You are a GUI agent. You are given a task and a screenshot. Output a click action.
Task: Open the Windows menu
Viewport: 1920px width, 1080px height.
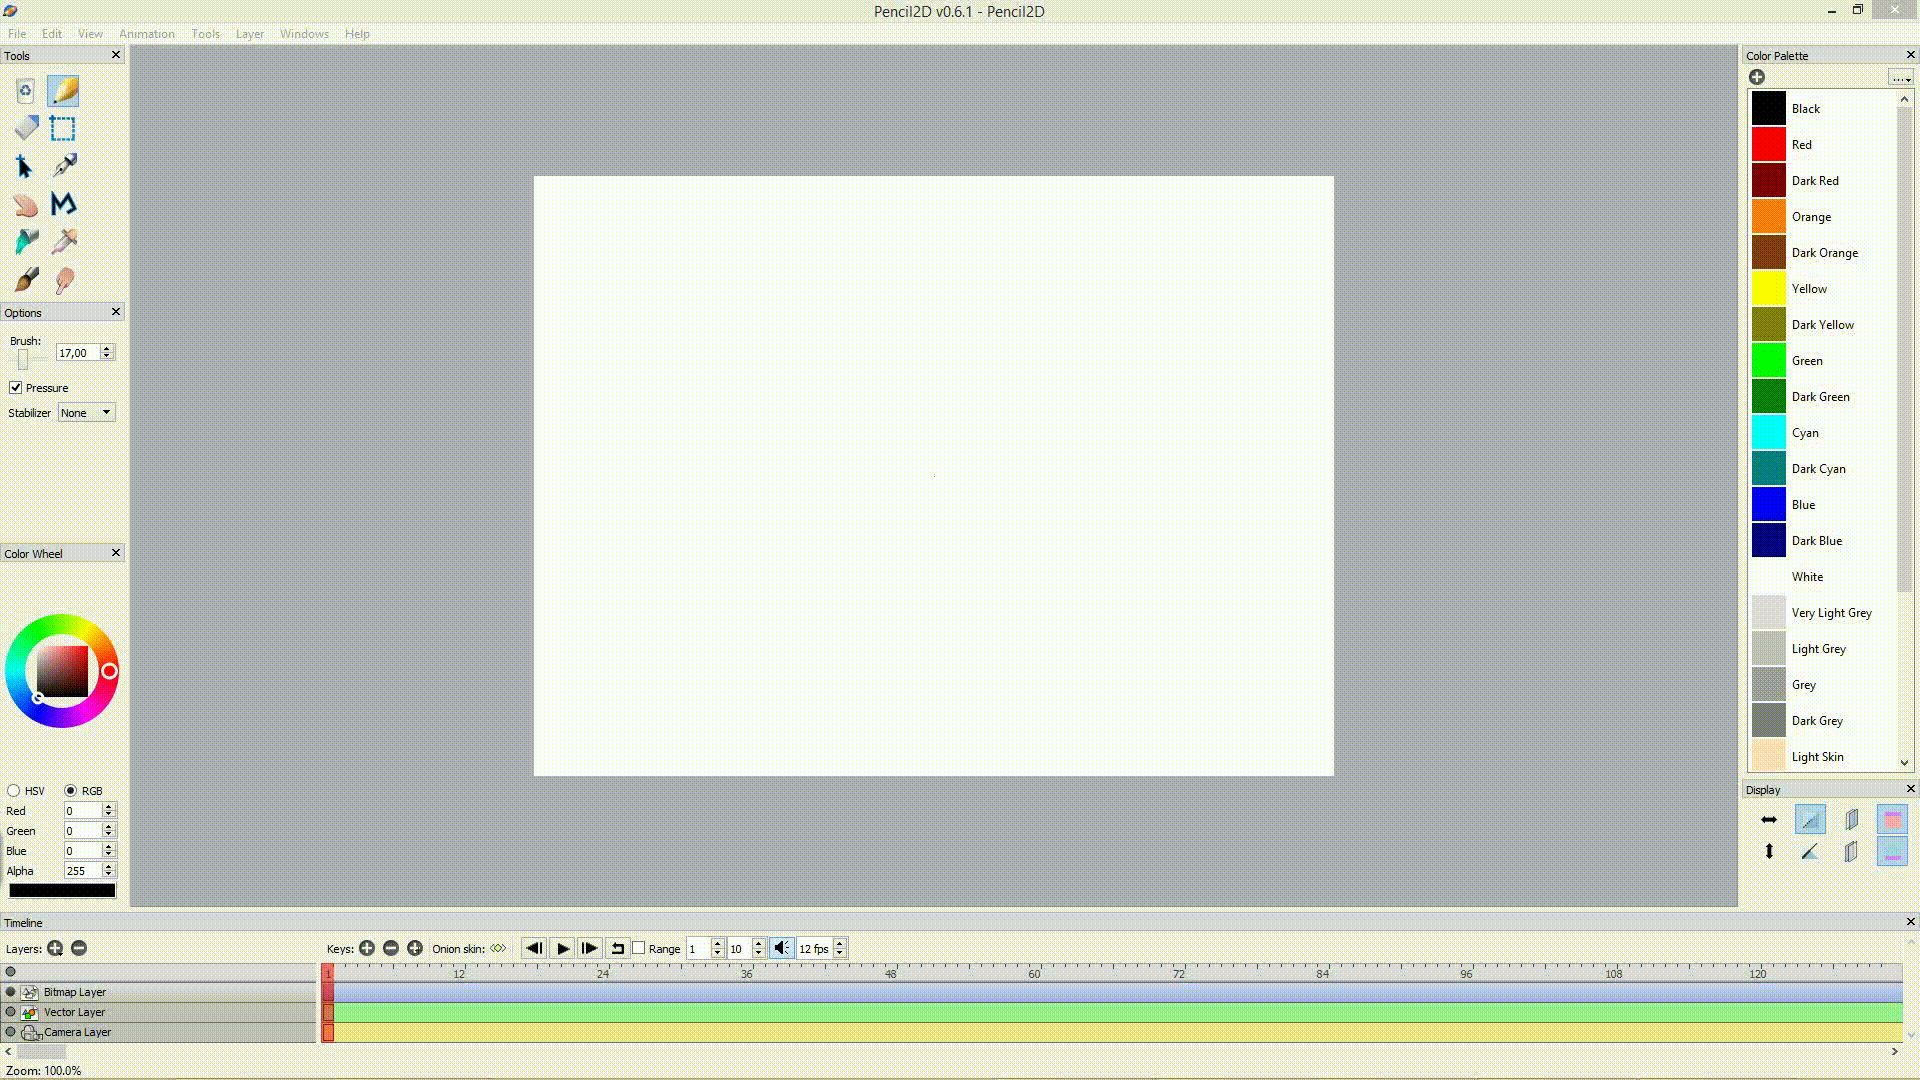tap(304, 33)
